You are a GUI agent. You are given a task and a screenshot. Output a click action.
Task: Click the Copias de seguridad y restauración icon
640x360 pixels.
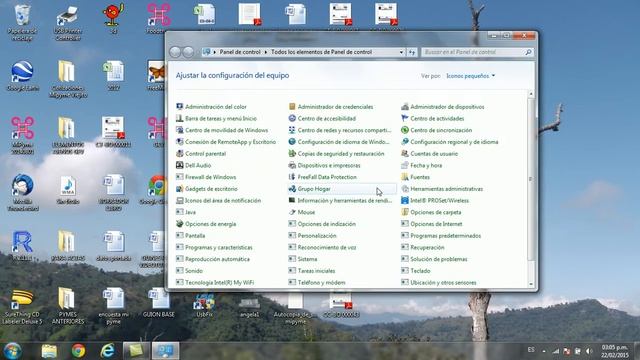(292, 153)
